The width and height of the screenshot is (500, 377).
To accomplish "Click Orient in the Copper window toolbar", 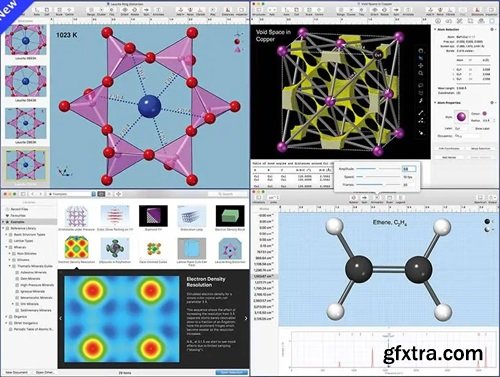I will click(x=374, y=12).
